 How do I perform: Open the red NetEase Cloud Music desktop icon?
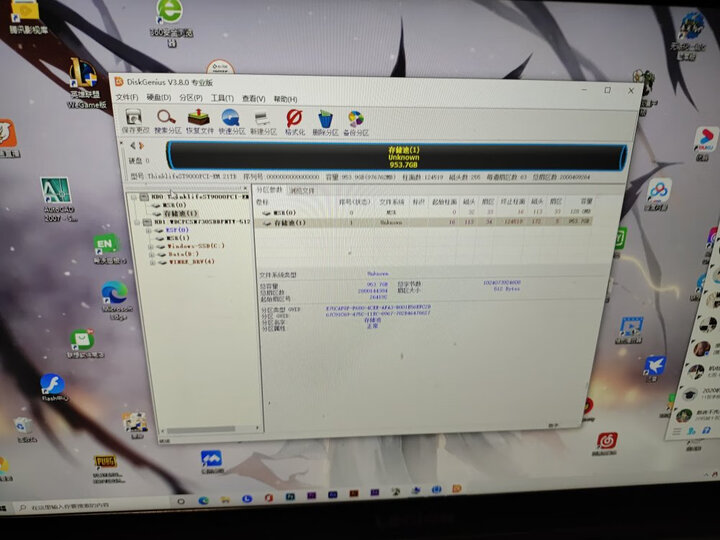click(x=606, y=444)
